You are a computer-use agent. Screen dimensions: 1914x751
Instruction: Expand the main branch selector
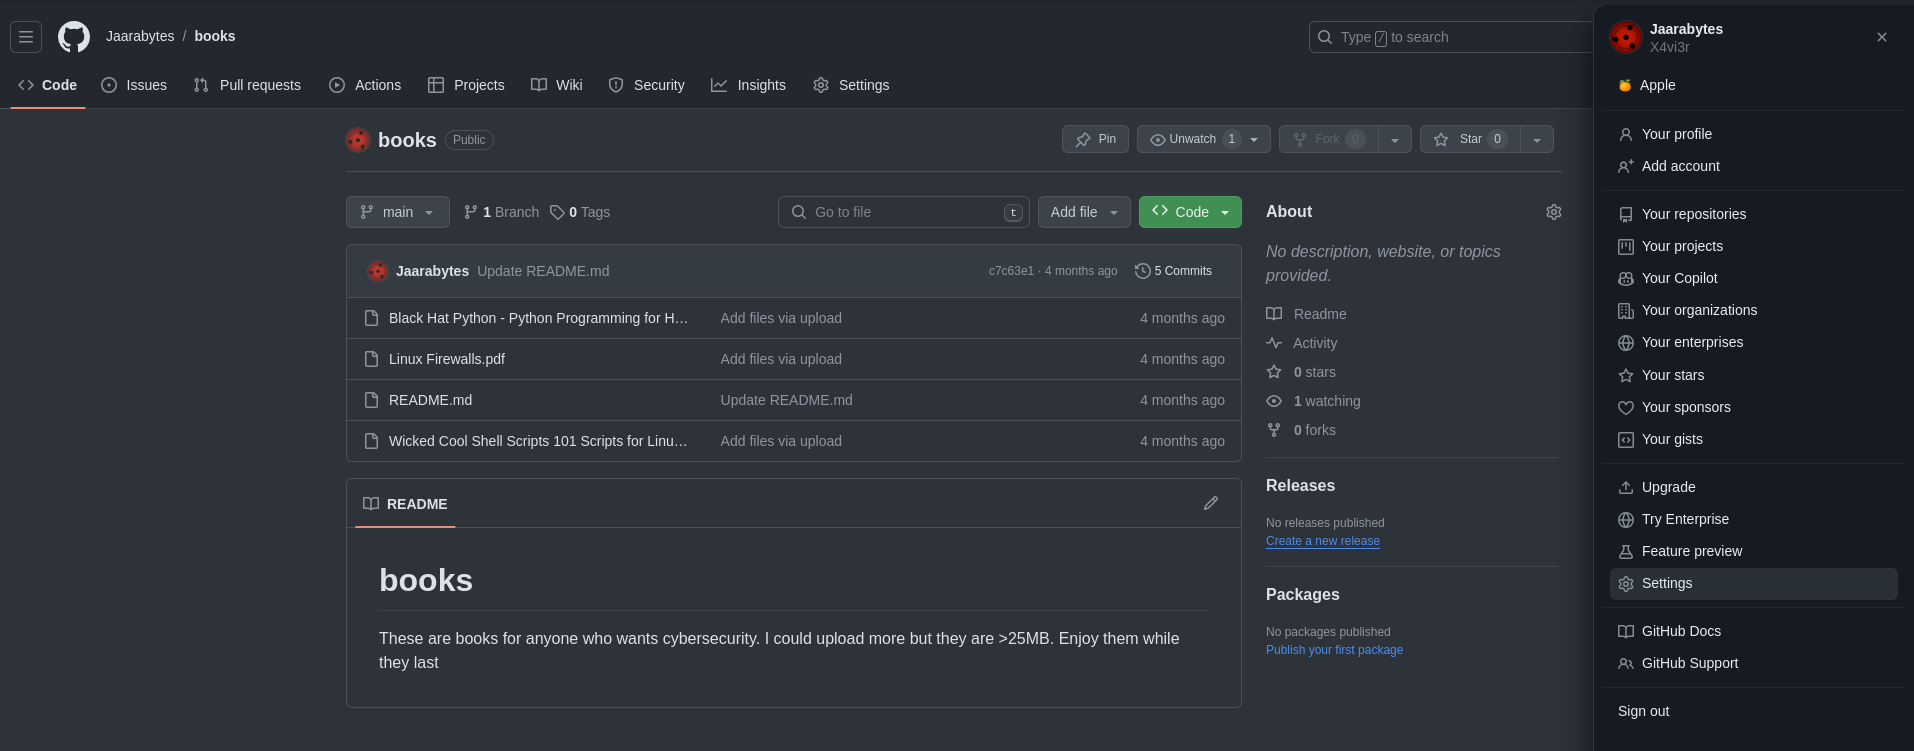coord(397,212)
